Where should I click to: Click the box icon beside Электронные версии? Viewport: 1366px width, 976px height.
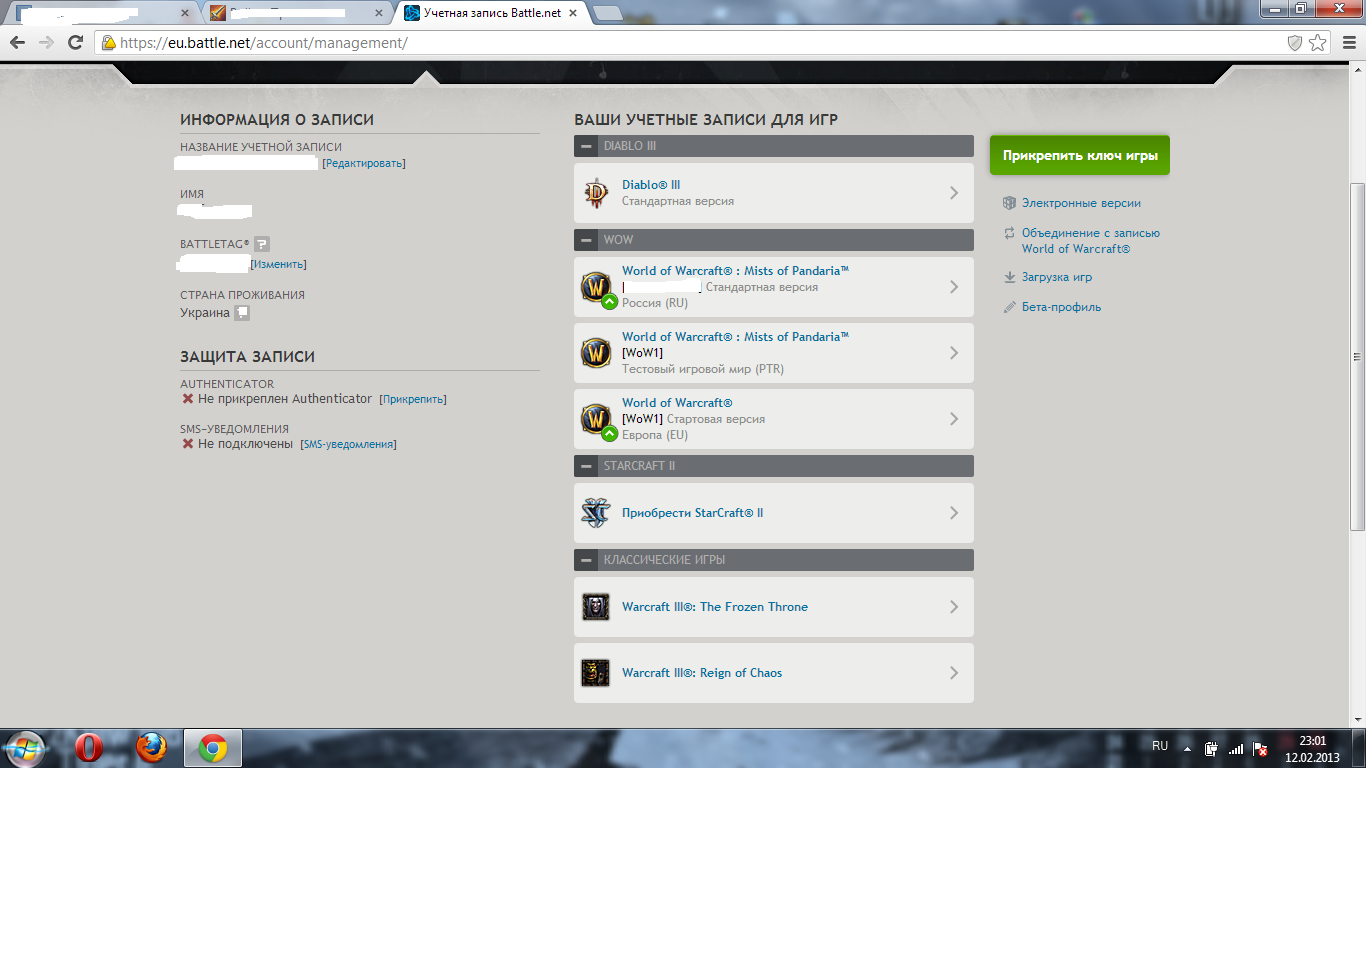[x=1010, y=203]
